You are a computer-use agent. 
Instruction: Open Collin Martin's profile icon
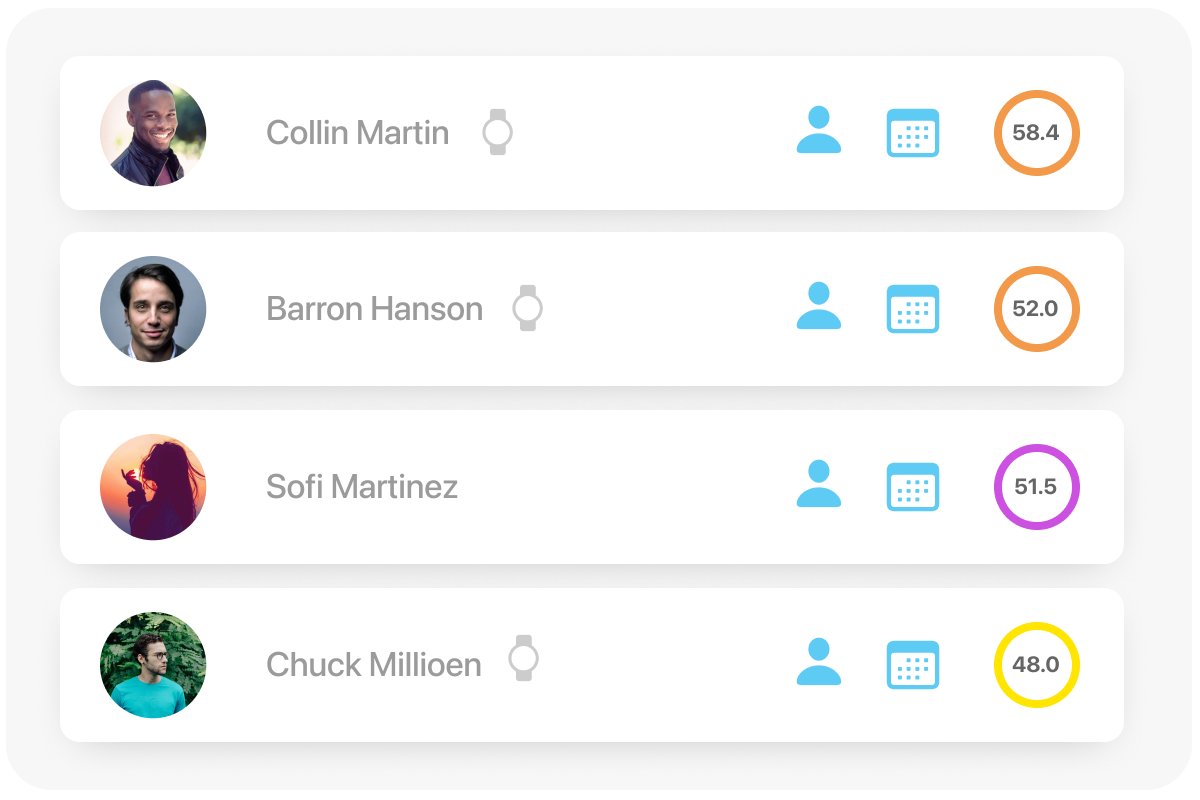(x=818, y=131)
